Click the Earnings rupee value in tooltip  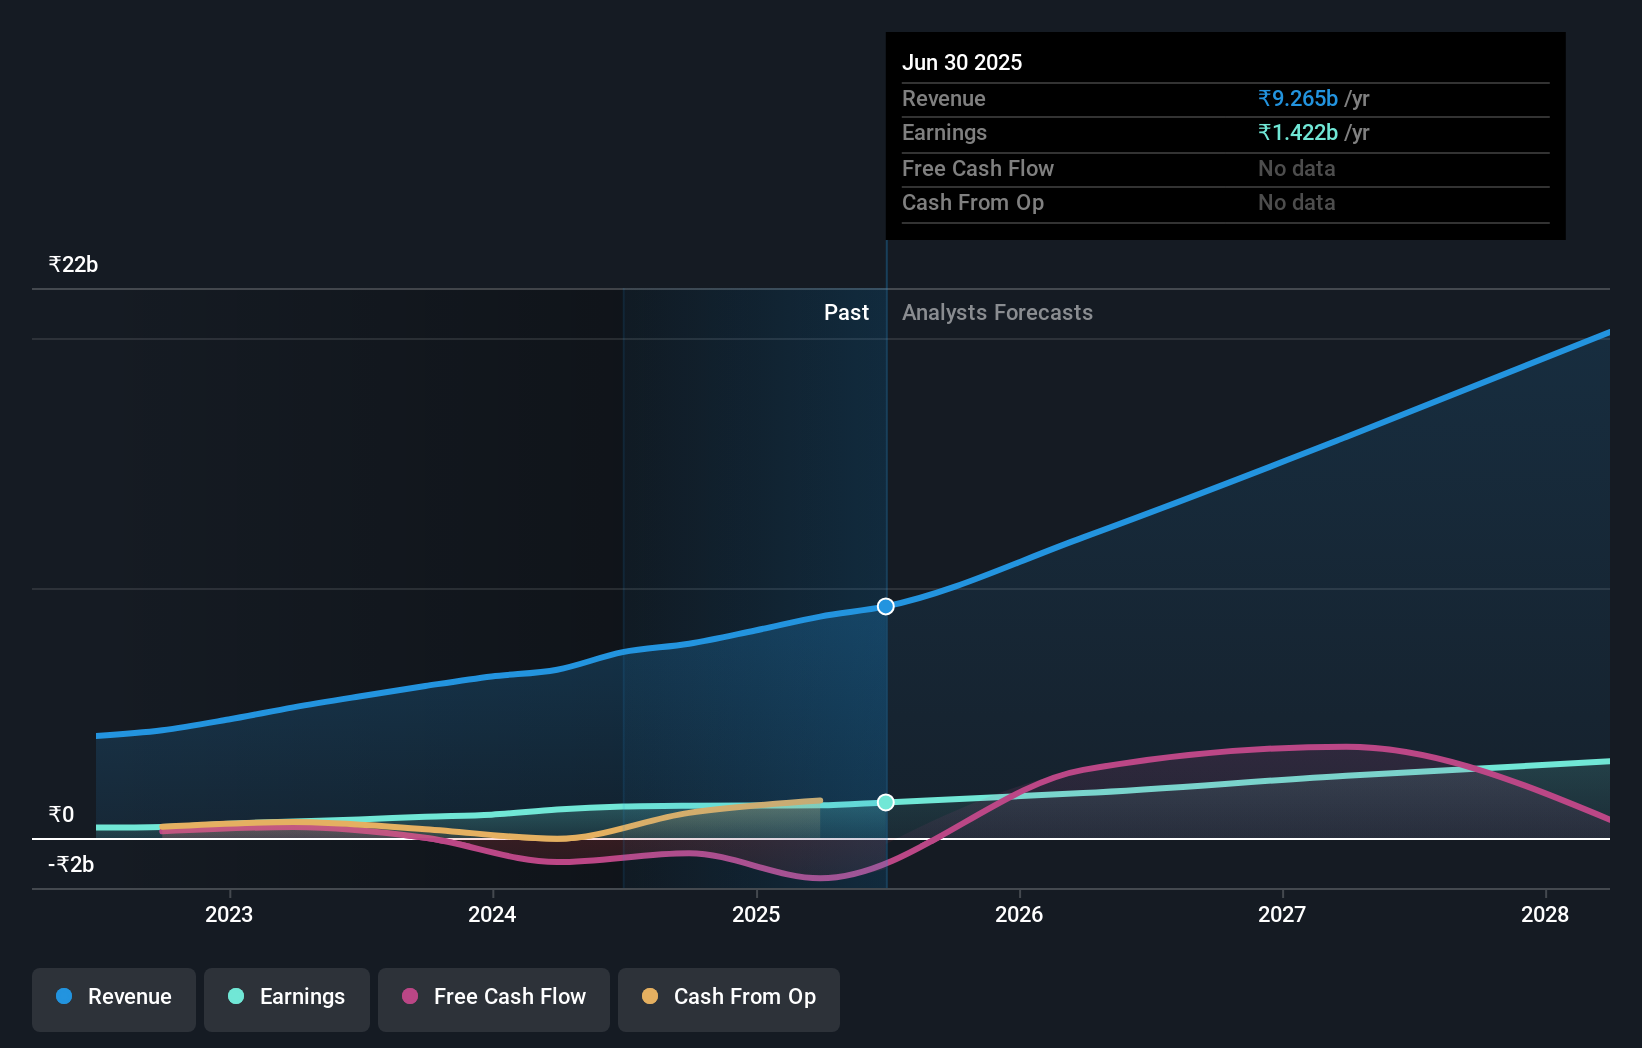click(1297, 132)
